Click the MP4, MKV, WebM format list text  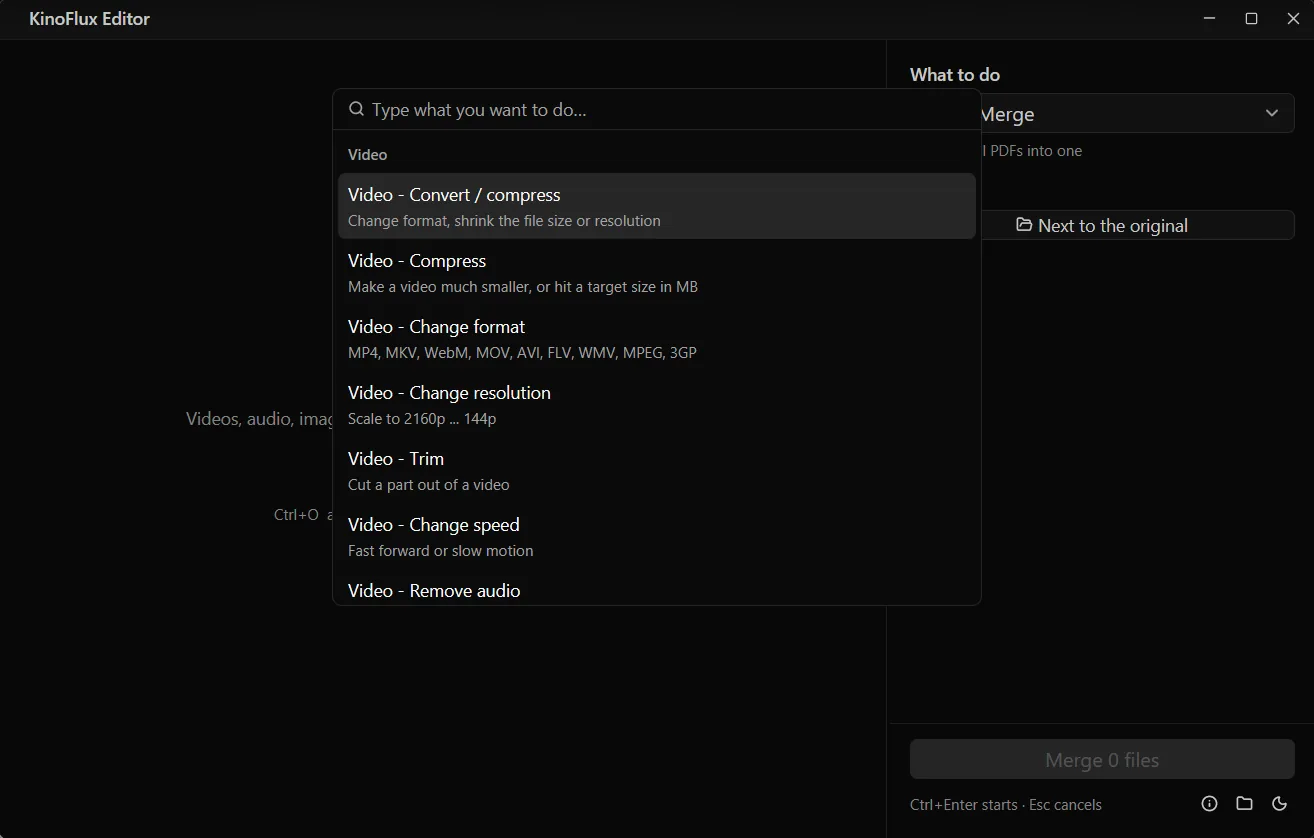click(x=522, y=352)
